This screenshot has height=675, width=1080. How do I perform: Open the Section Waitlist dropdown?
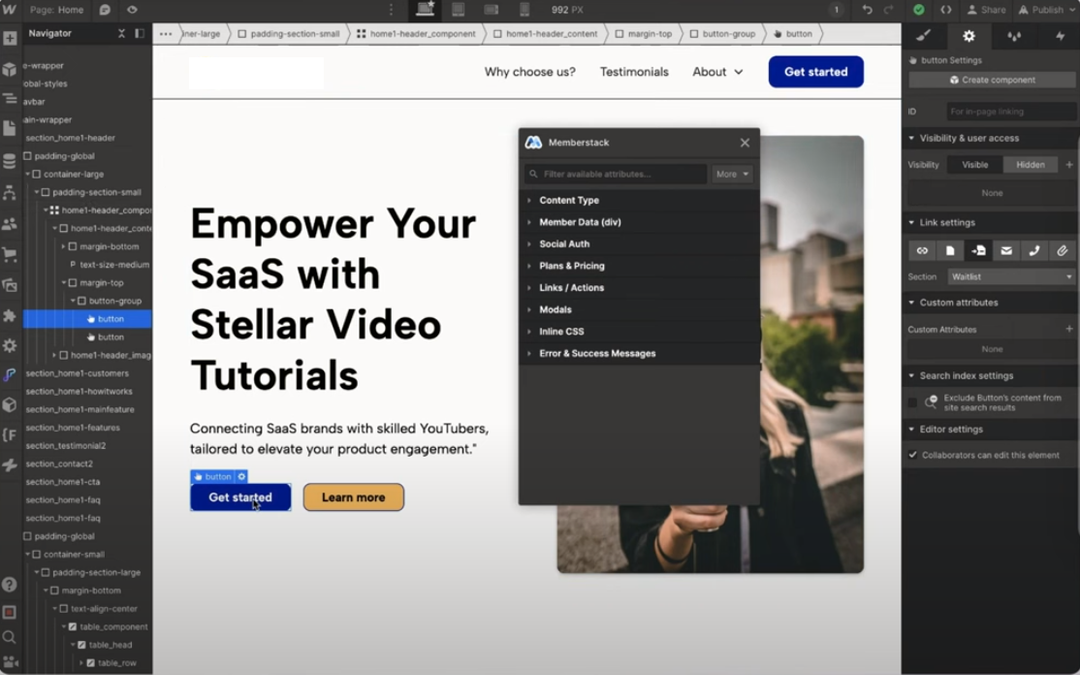pyautogui.click(x=1011, y=277)
